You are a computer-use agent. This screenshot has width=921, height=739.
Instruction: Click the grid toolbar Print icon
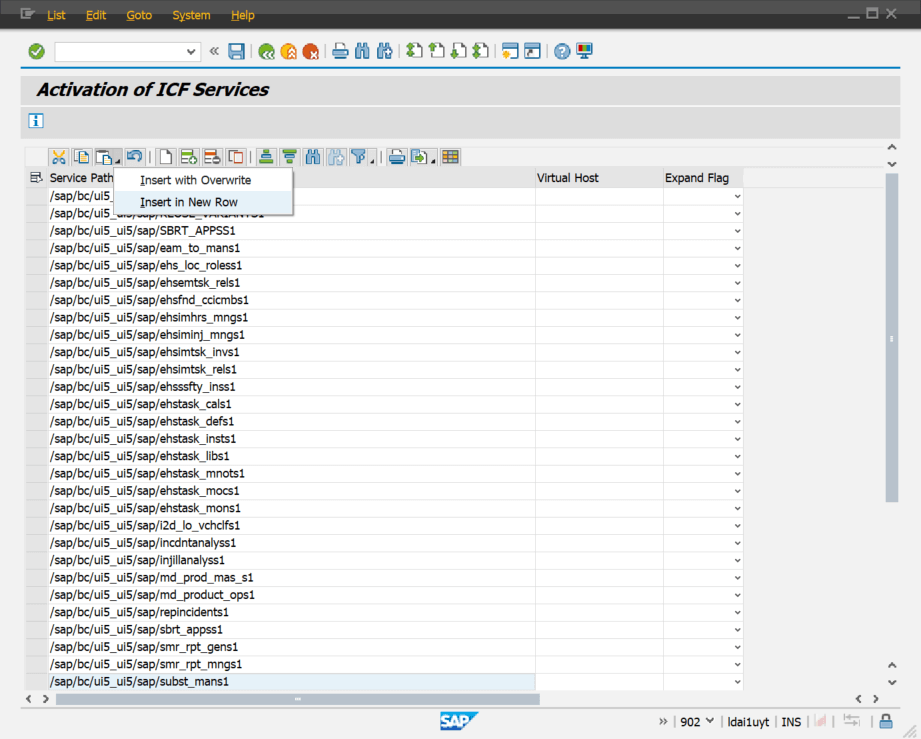pos(397,157)
